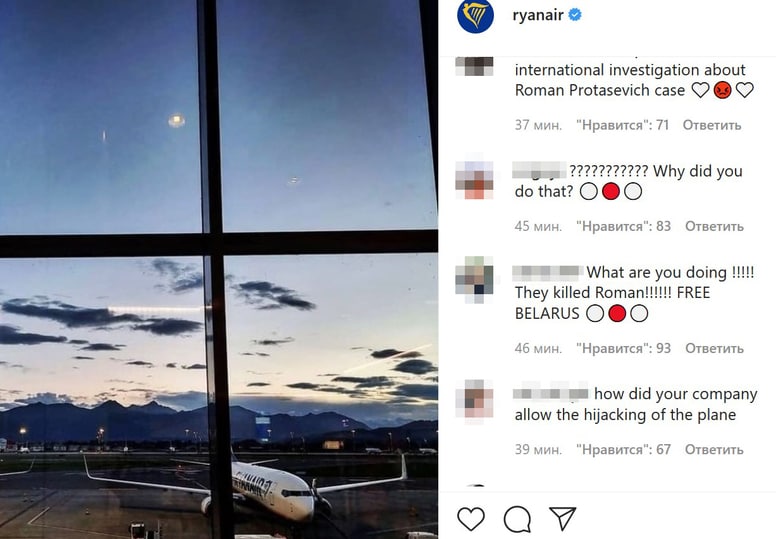
Task: Open the Ryanair harp profile picture
Action: tap(475, 16)
